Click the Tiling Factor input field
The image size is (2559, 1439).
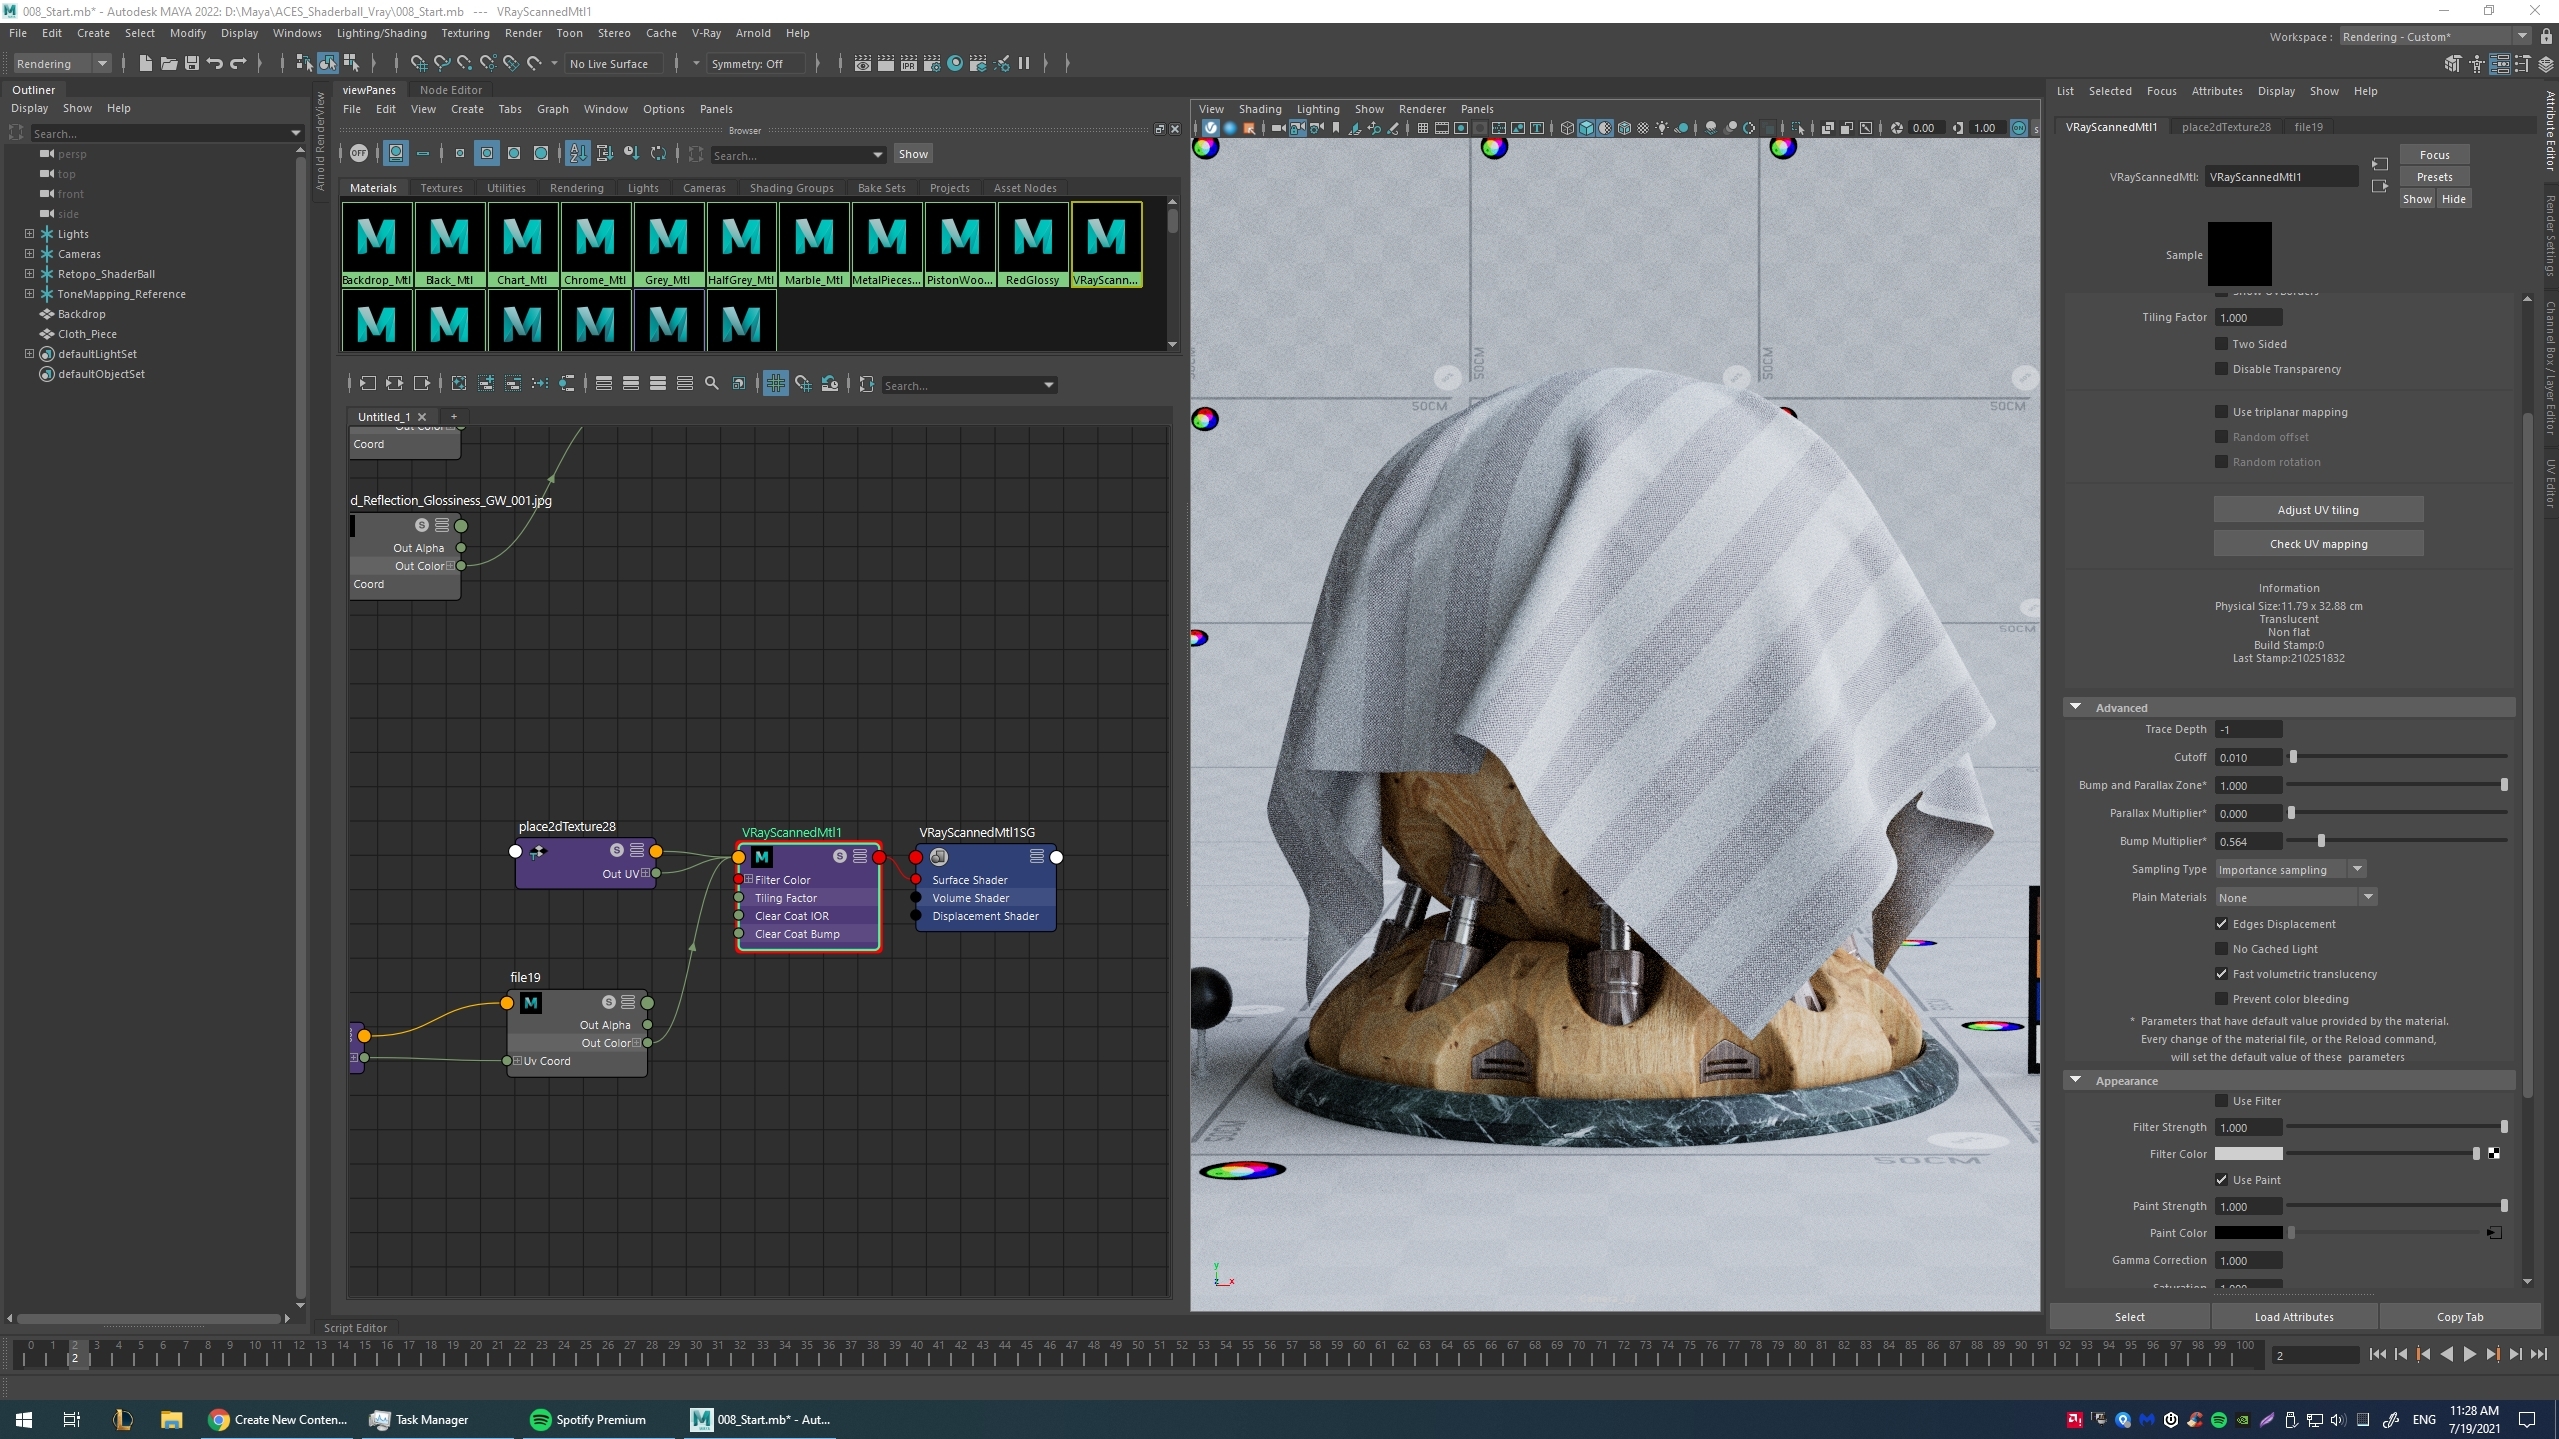(x=2248, y=317)
